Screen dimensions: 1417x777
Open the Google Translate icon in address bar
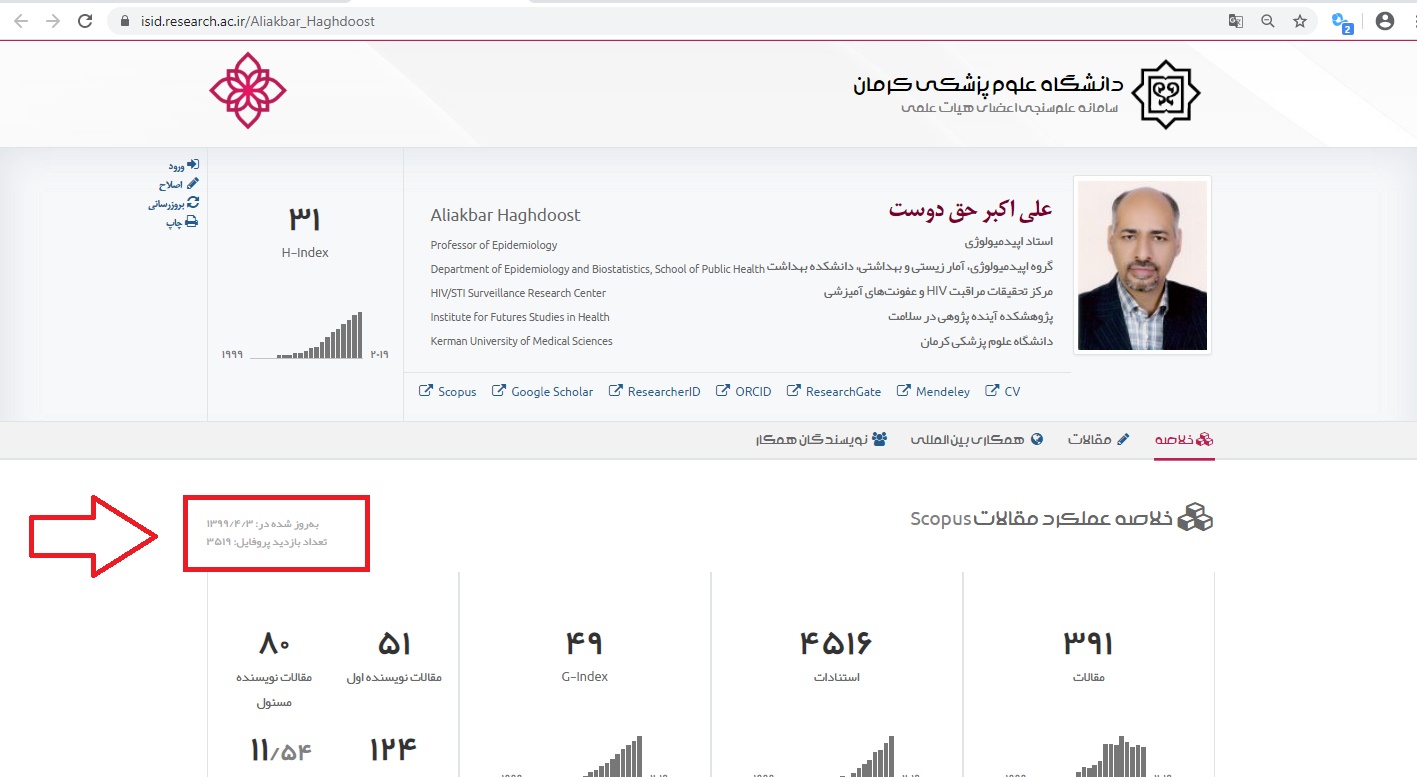1237,21
